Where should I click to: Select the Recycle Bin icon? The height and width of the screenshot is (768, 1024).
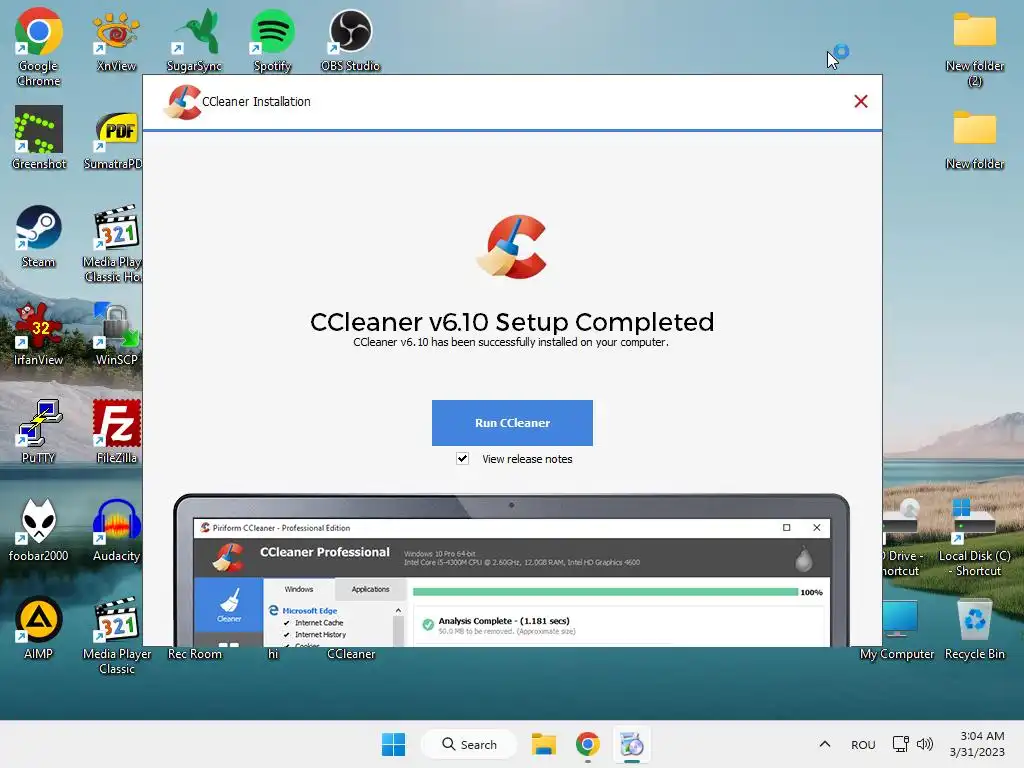coord(974,628)
